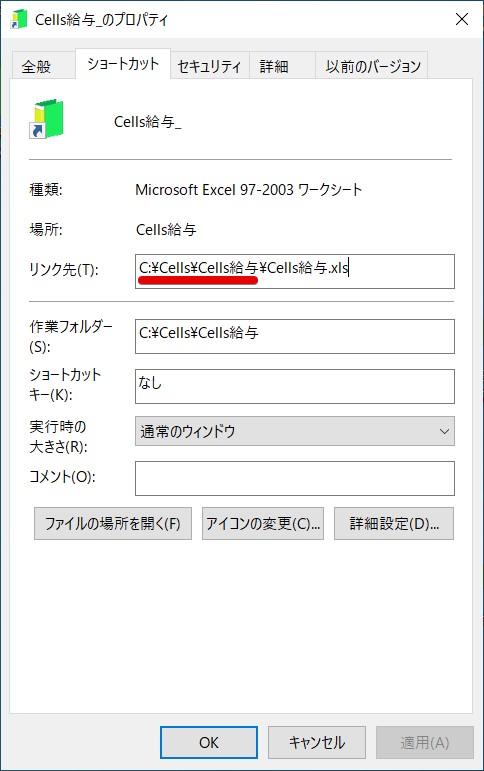Switch to the 以前のバージョン tab
Viewport: 484px width, 771px height.
coord(371,65)
